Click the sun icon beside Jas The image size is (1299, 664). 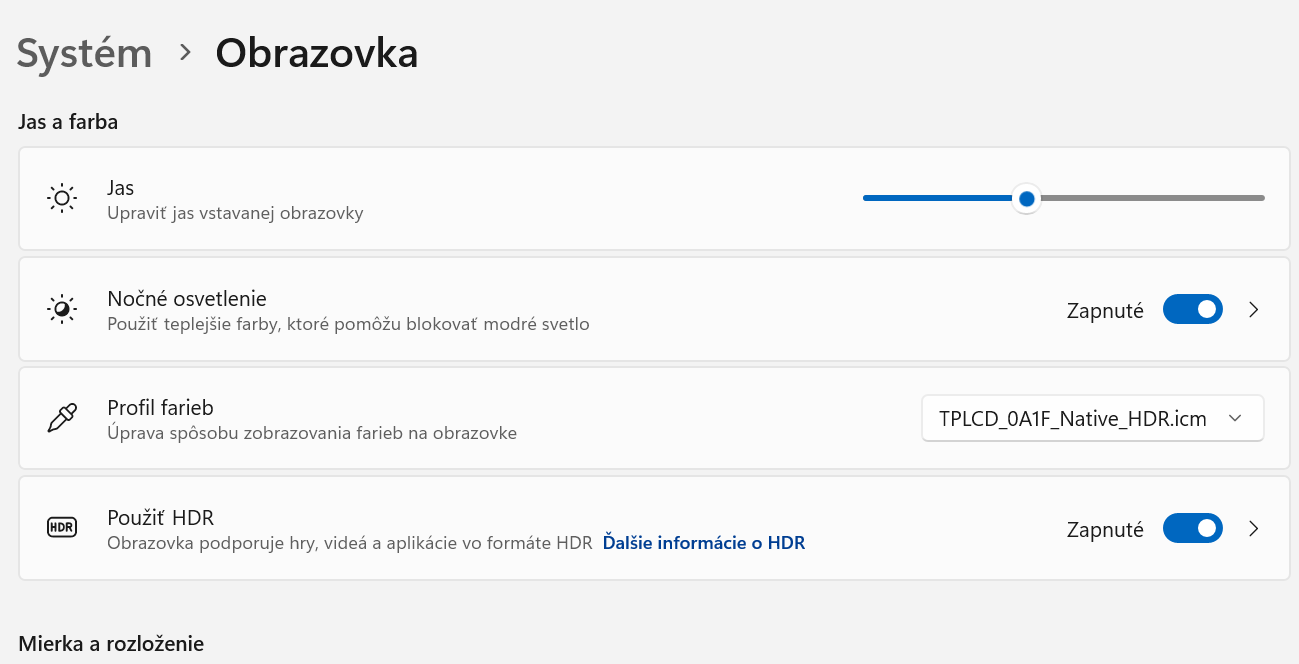tap(62, 198)
